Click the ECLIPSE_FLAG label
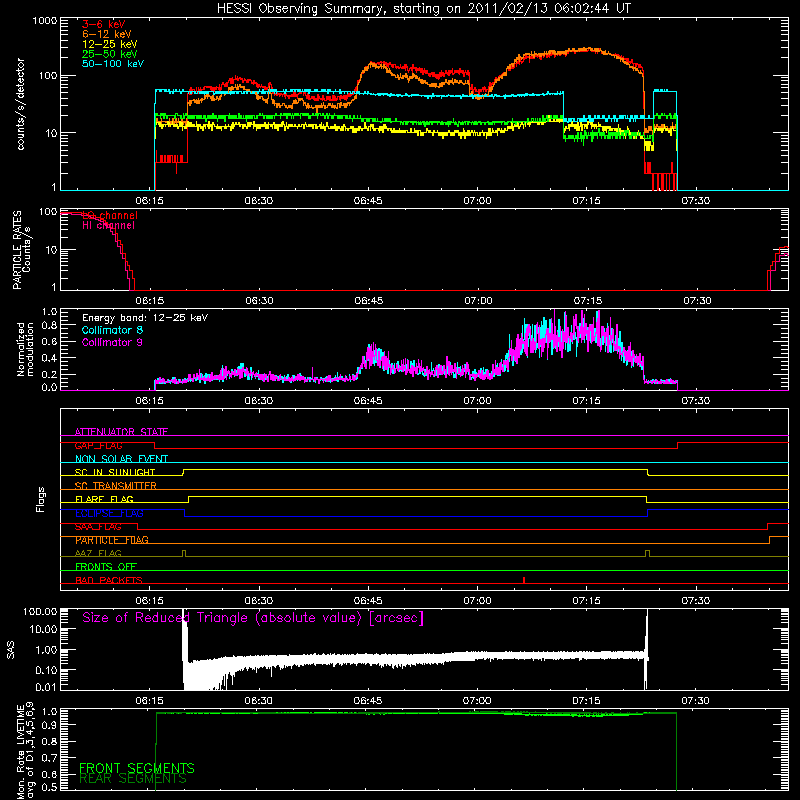The height and width of the screenshot is (800, 800). pyautogui.click(x=109, y=513)
